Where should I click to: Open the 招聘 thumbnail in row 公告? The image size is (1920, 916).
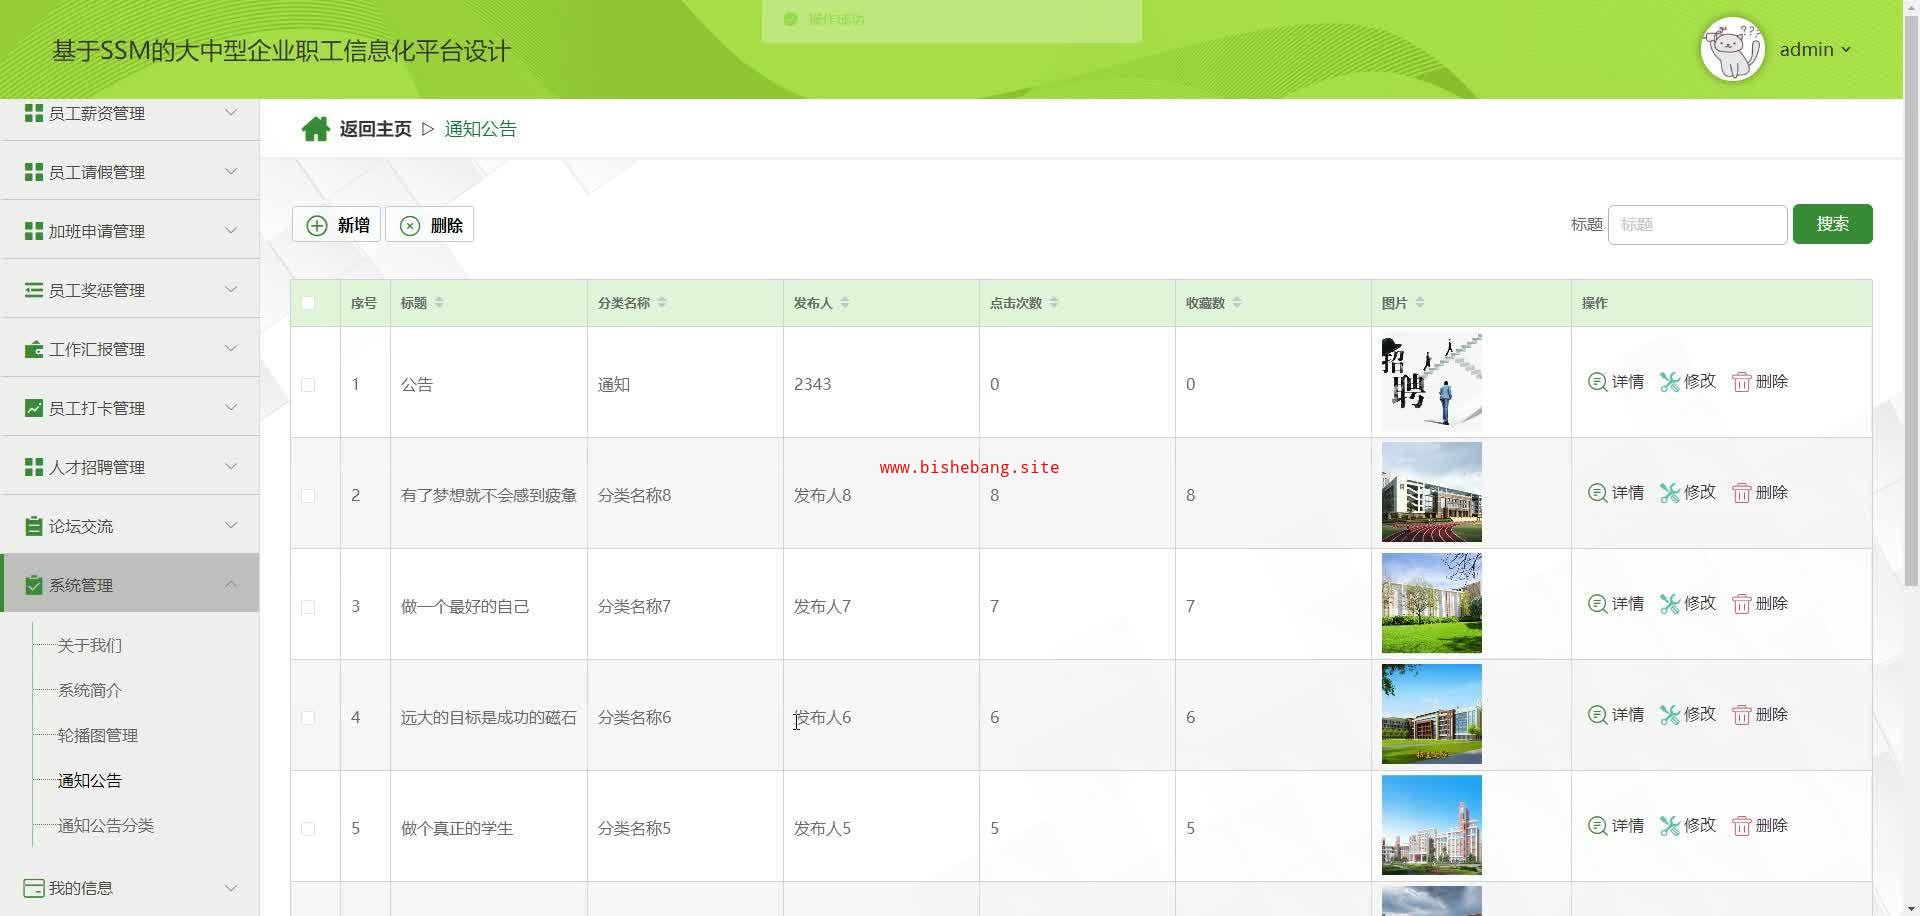click(1431, 382)
